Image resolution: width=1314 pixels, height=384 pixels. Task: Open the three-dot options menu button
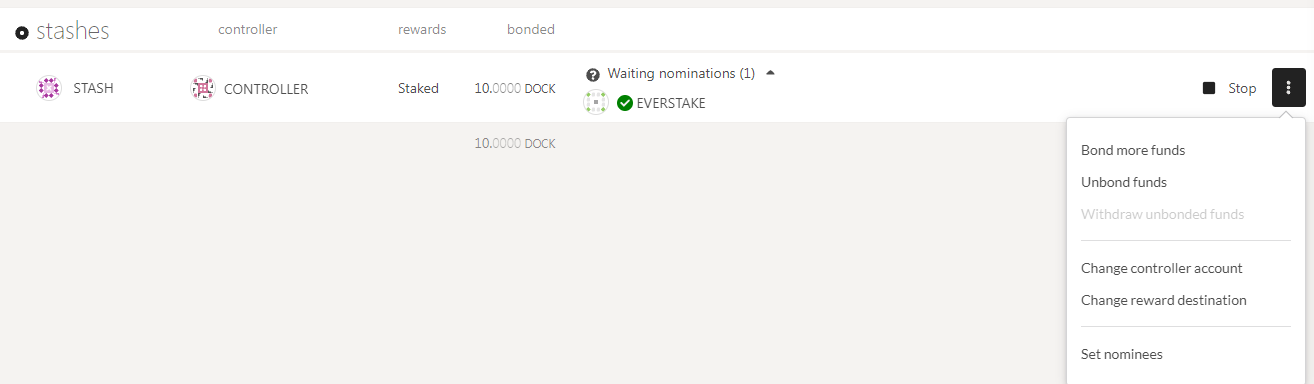coord(1288,88)
